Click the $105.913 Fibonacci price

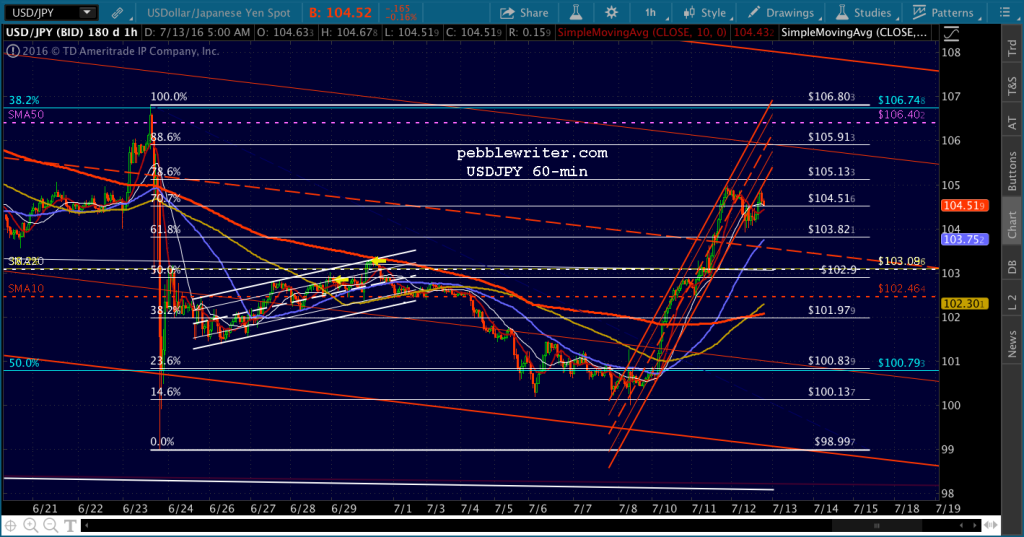pos(831,137)
